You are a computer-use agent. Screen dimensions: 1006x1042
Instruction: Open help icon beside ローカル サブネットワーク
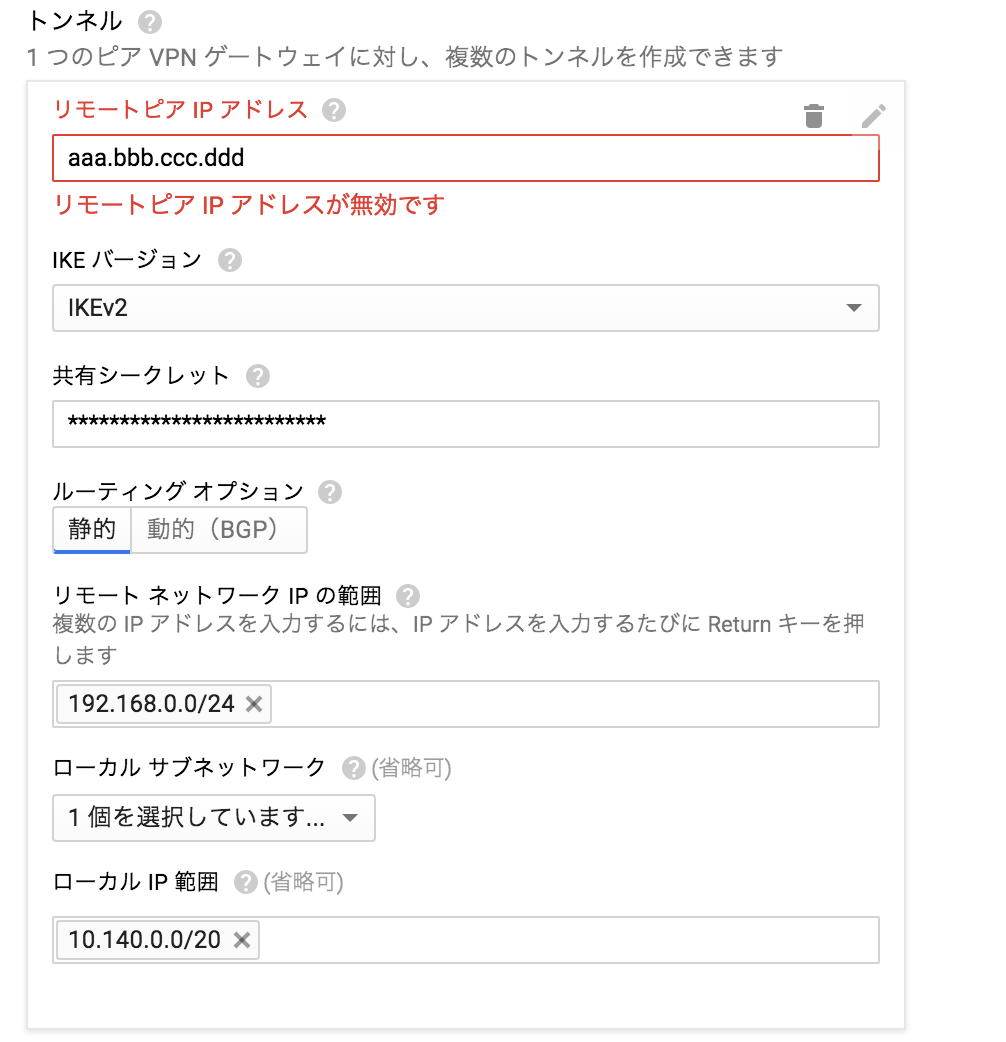point(353,768)
